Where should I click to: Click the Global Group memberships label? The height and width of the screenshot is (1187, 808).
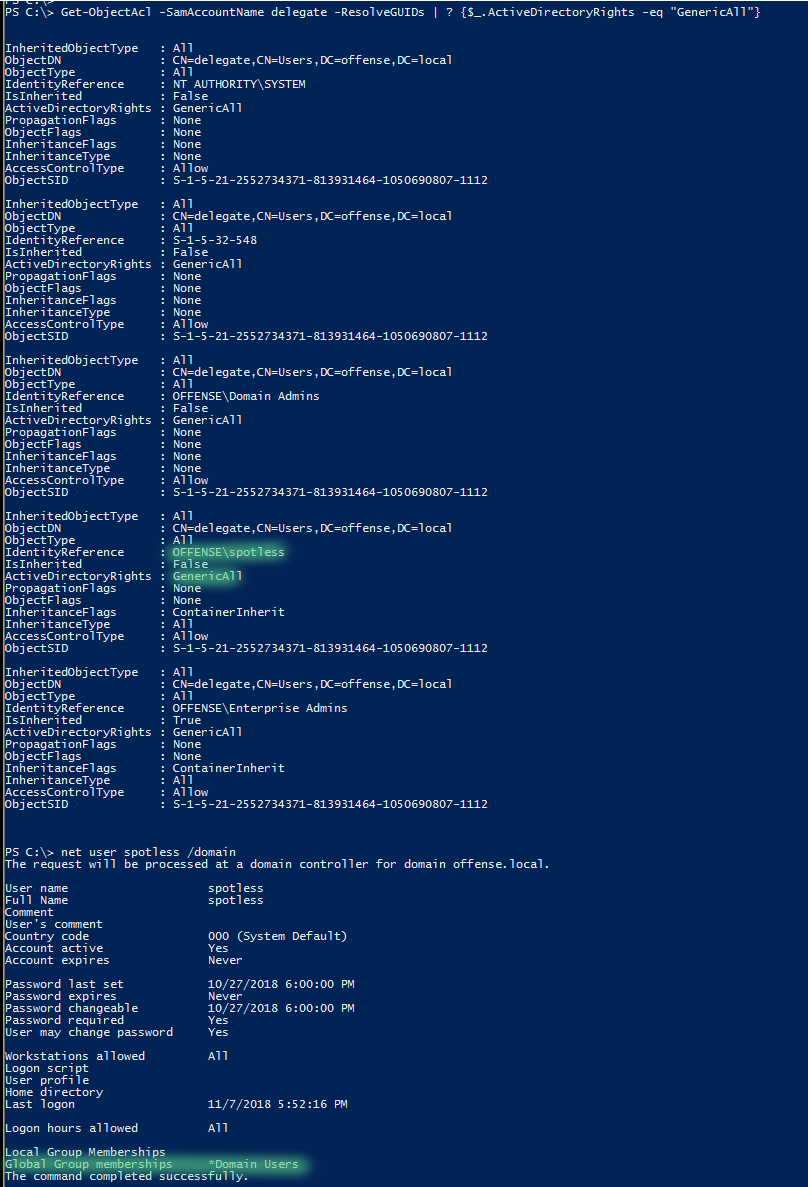point(89,1164)
